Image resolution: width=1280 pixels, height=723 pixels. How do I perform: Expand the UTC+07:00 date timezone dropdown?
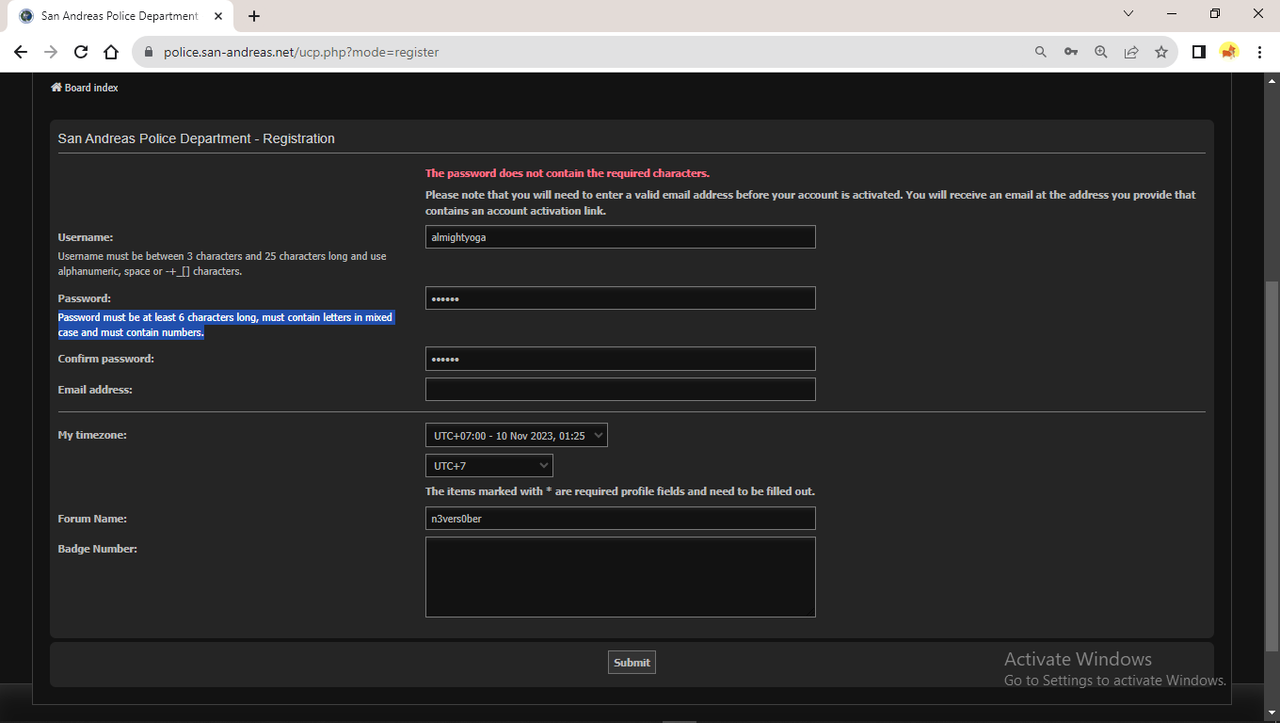click(x=516, y=435)
